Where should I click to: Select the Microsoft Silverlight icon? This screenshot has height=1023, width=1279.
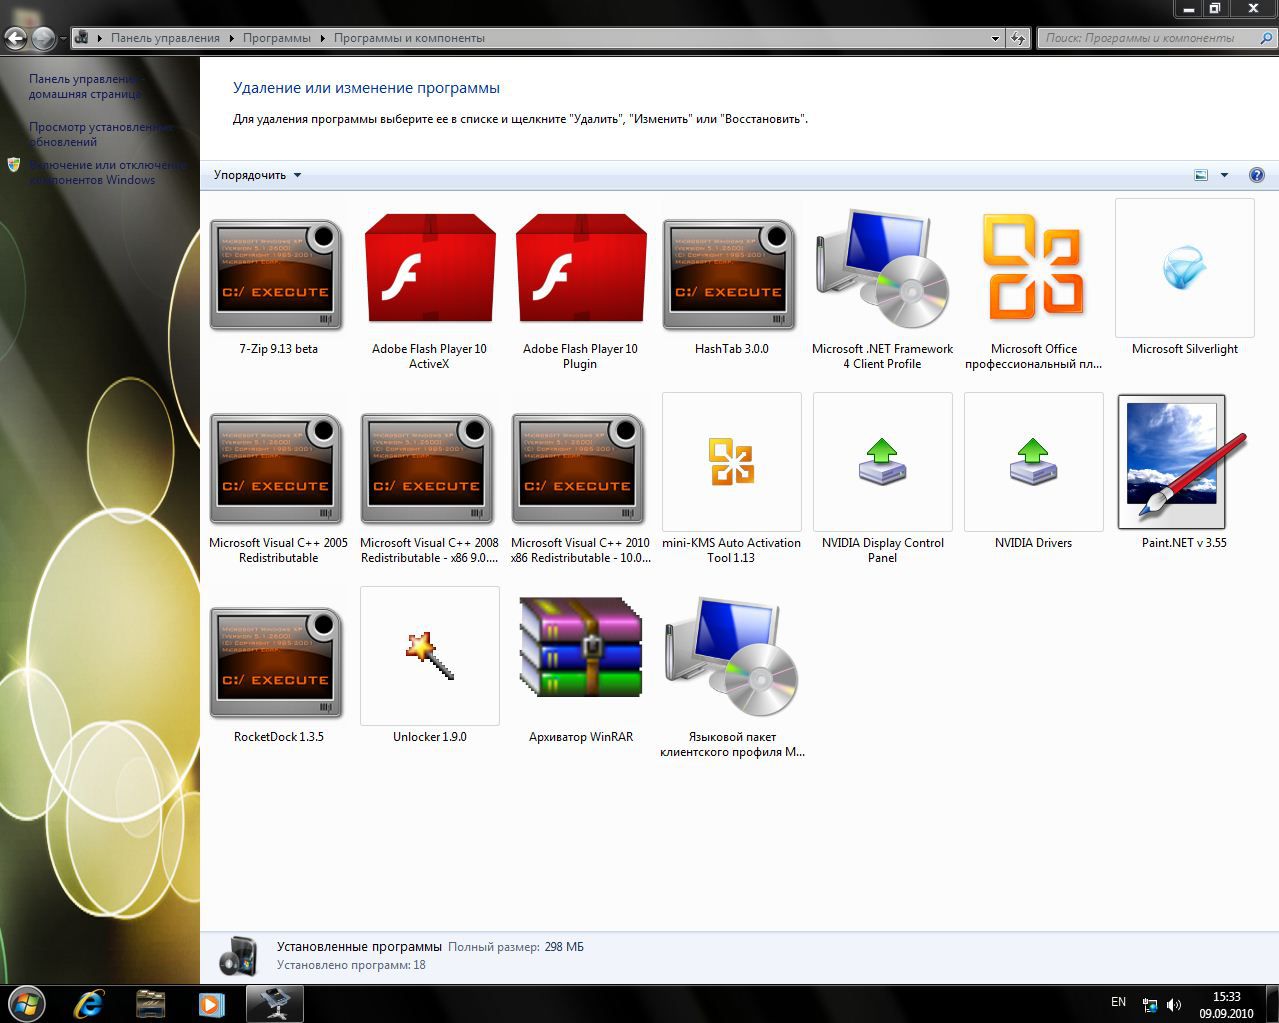pyautogui.click(x=1184, y=268)
